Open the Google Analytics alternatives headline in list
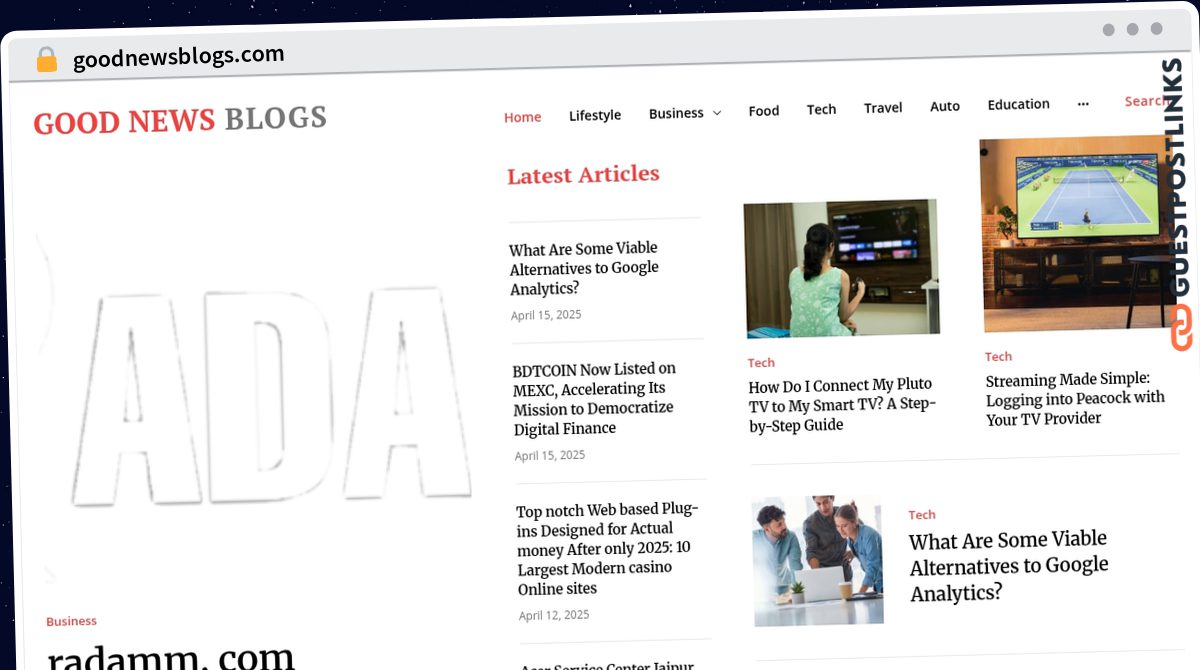The height and width of the screenshot is (670, 1200). [584, 268]
